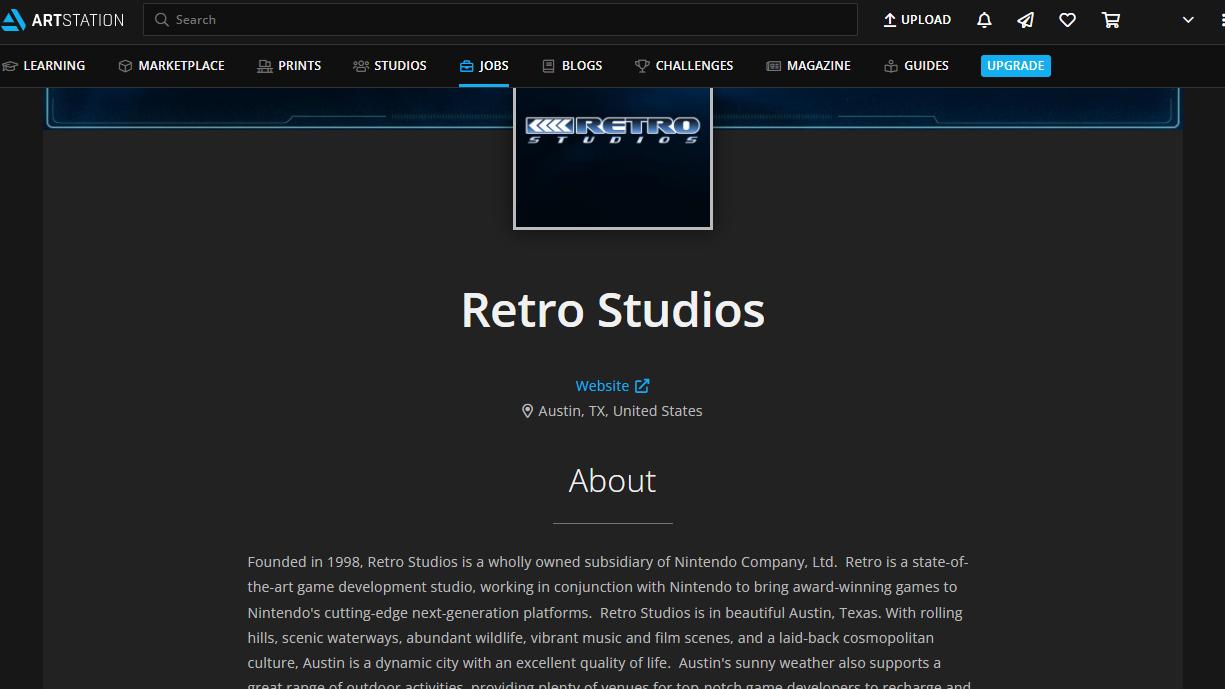This screenshot has height=689, width=1225.
Task: Expand the account dropdown chevron
Action: coord(1188,20)
